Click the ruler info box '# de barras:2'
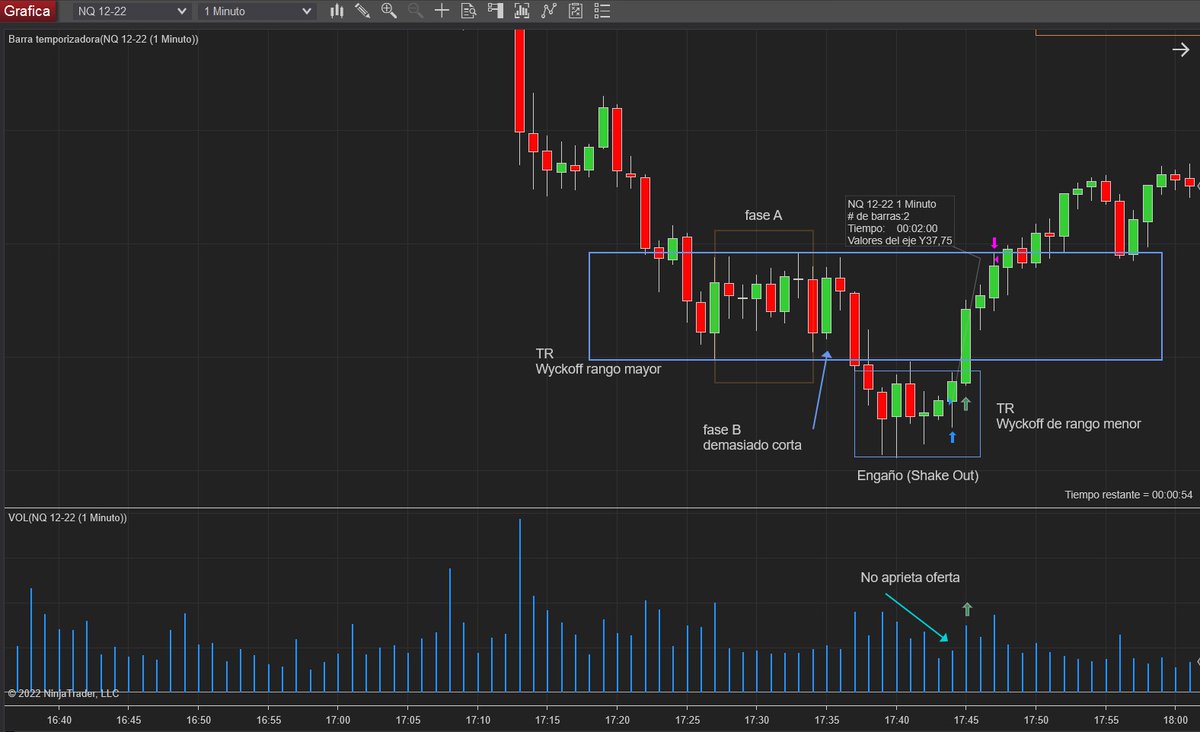The image size is (1200, 732). 899,222
